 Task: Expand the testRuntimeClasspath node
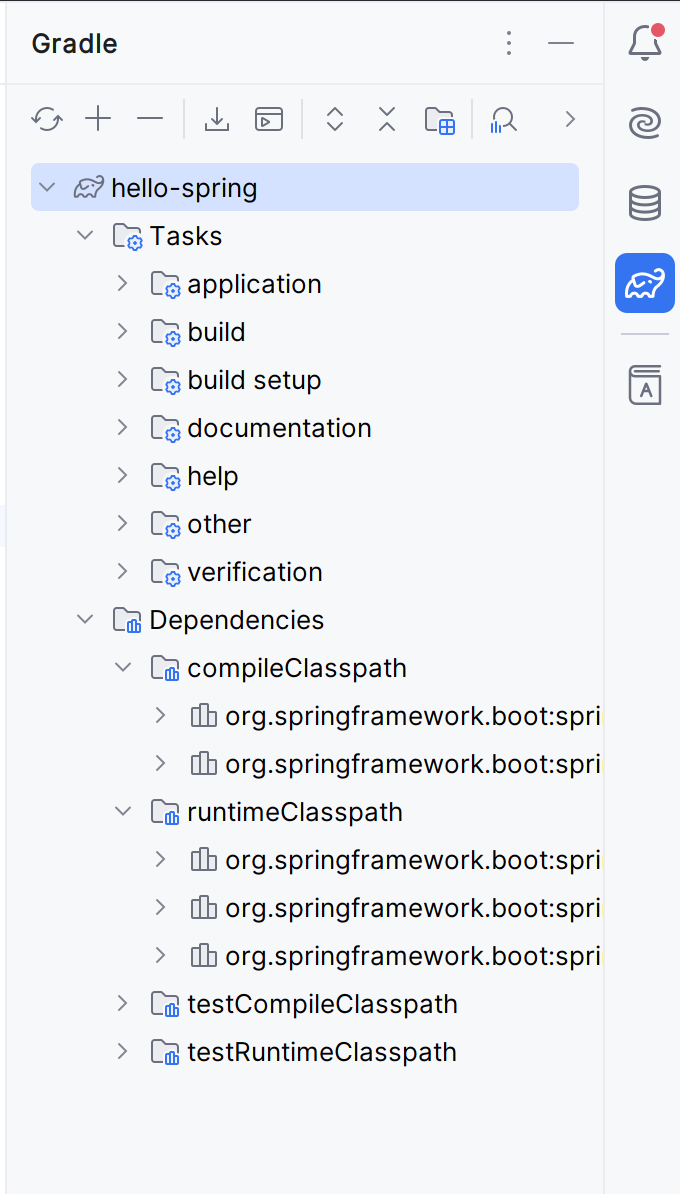click(123, 1052)
